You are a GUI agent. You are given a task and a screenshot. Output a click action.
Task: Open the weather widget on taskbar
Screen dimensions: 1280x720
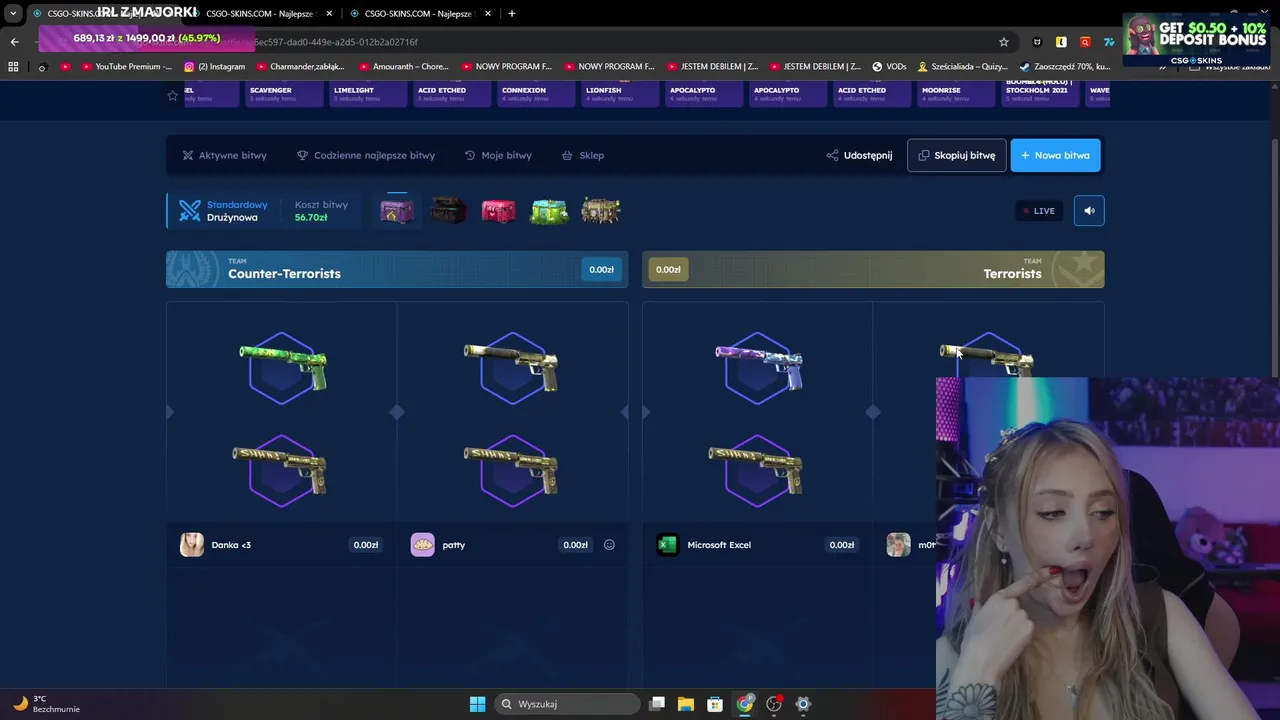pos(45,704)
